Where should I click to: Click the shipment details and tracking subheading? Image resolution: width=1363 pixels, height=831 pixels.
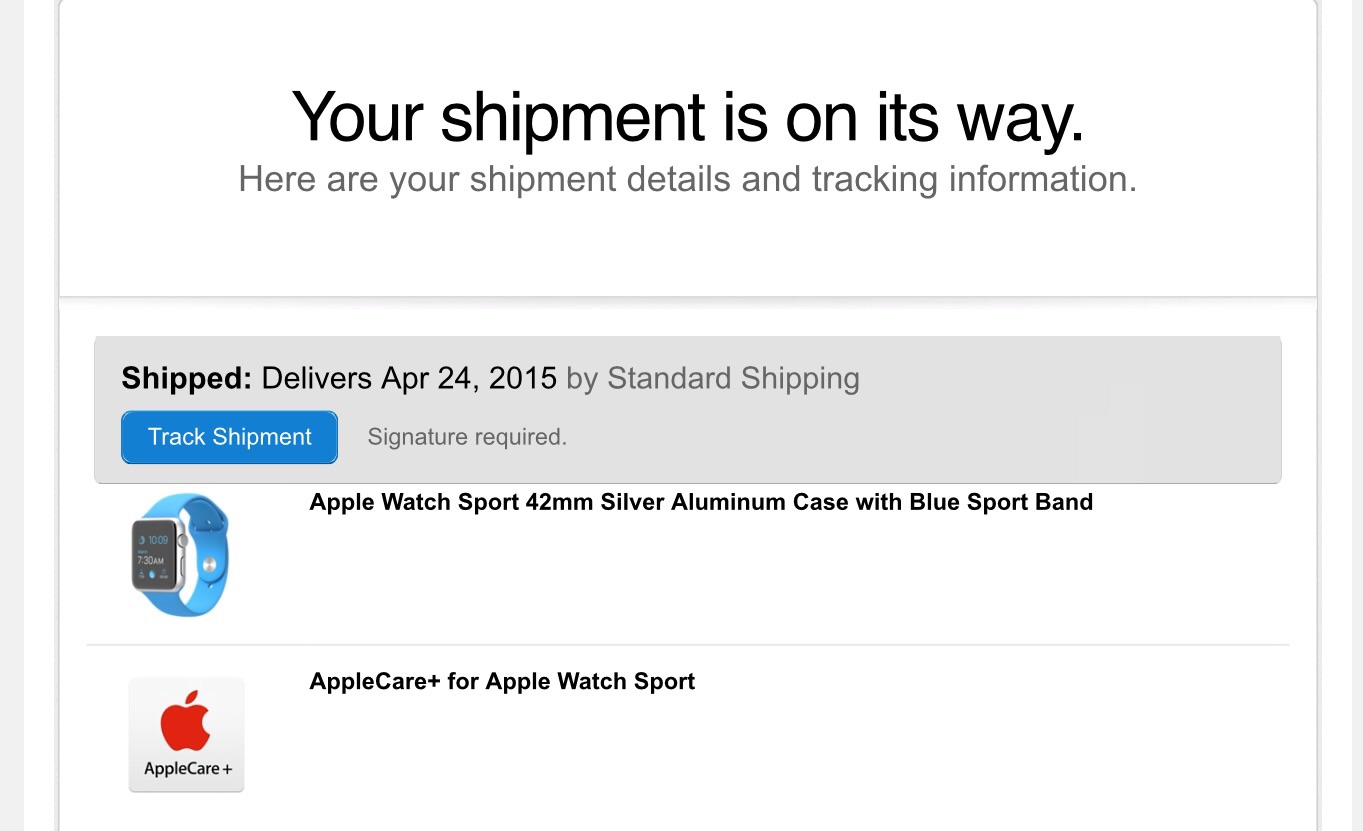[x=688, y=179]
